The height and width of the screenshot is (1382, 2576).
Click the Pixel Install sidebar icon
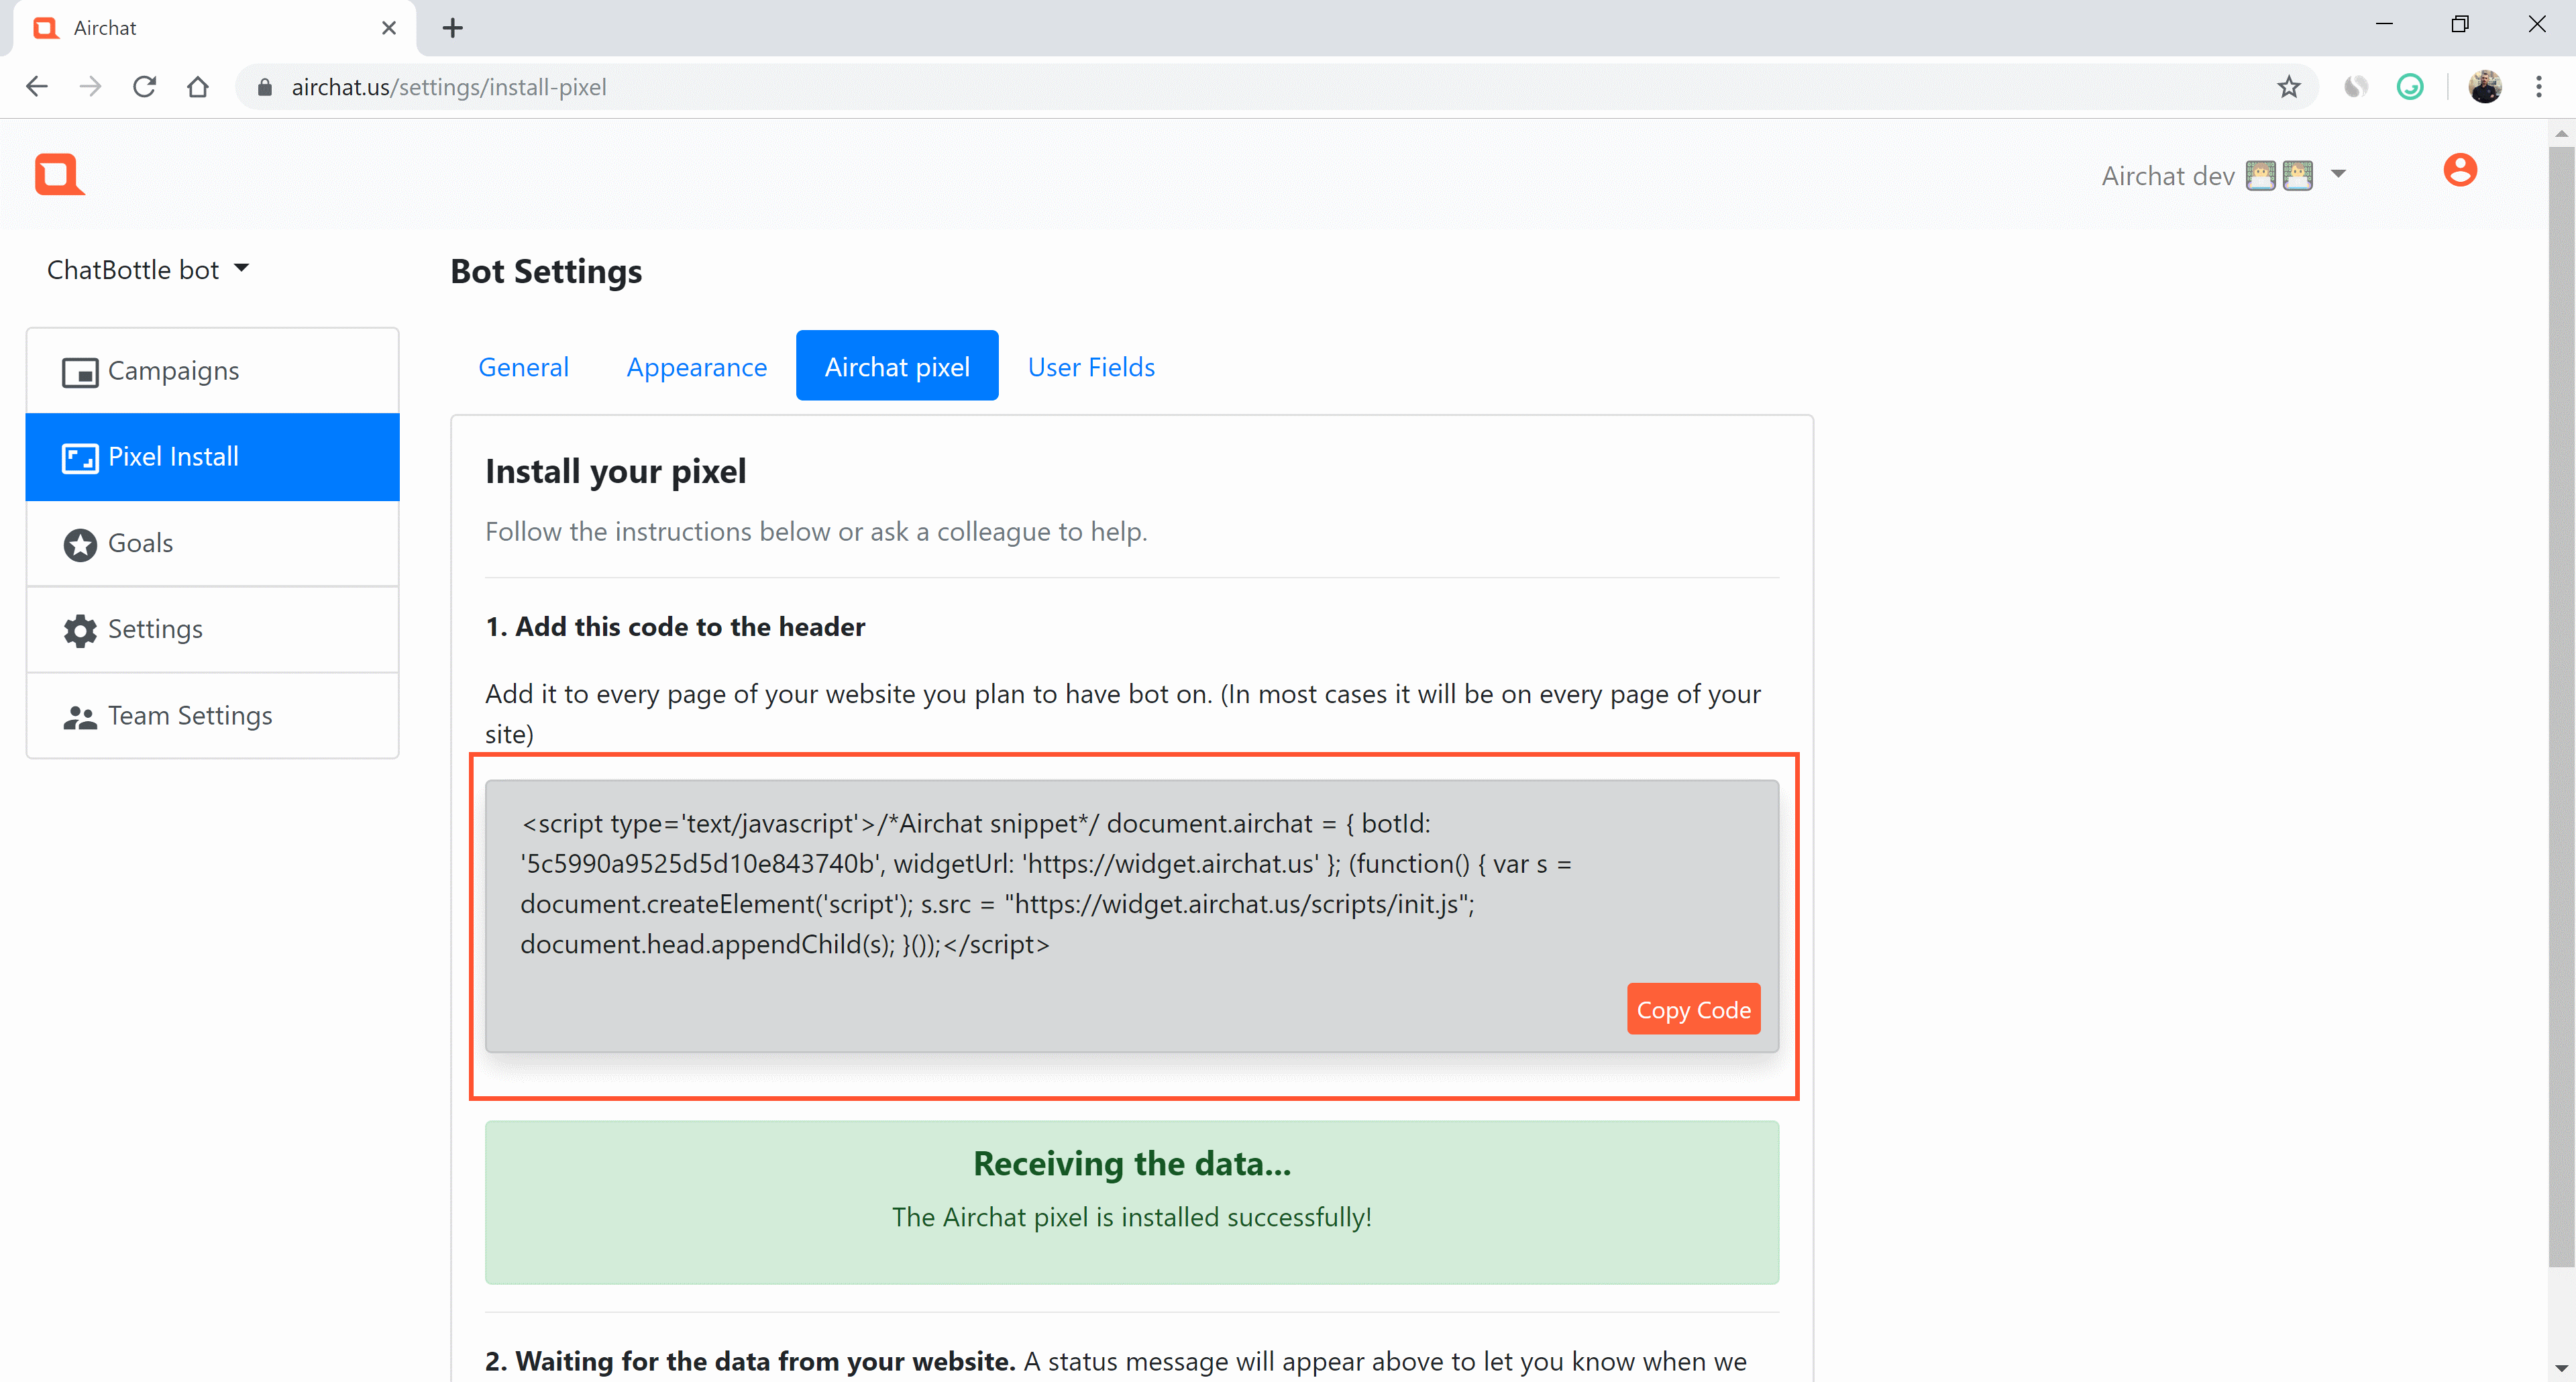[x=80, y=459]
